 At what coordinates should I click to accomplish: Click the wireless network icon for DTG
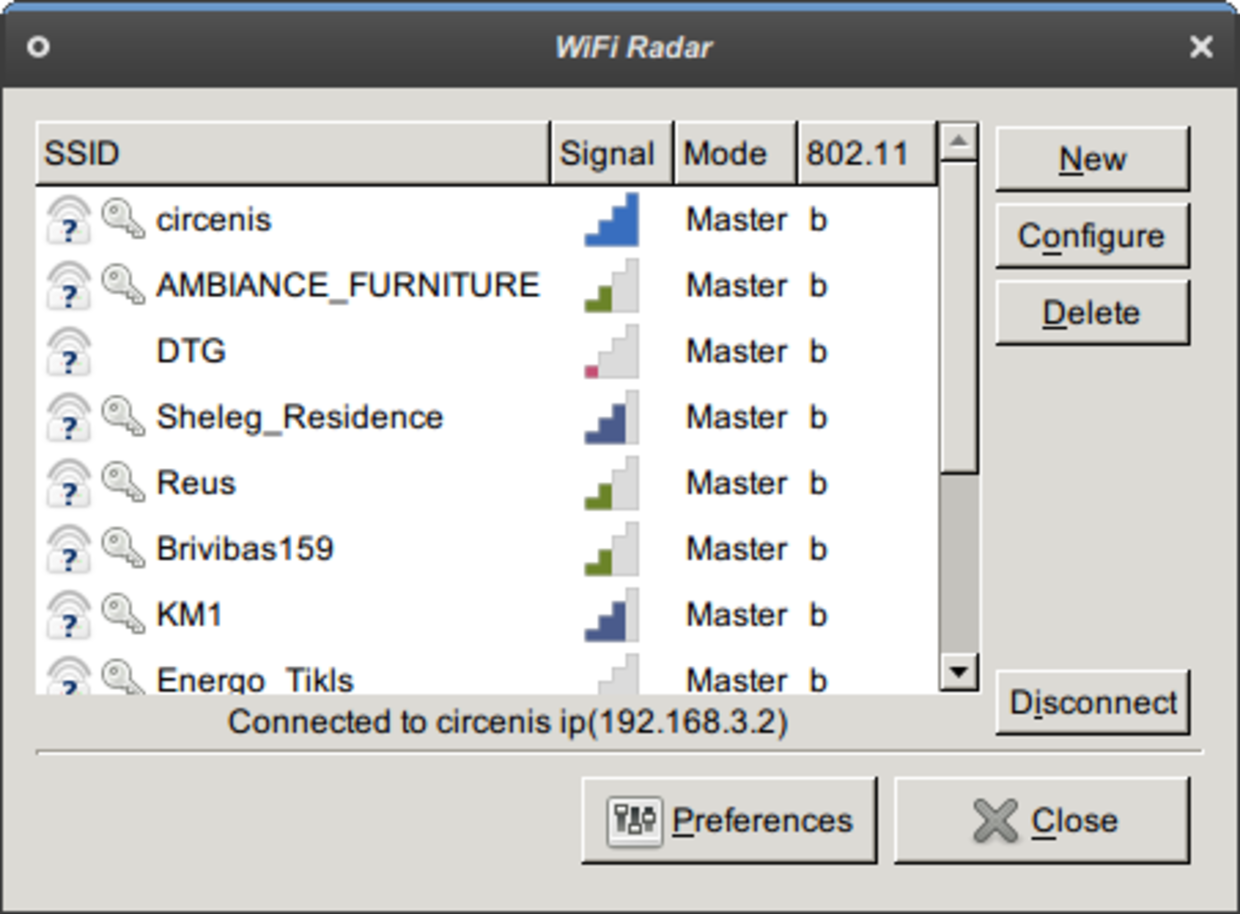pyautogui.click(x=69, y=352)
